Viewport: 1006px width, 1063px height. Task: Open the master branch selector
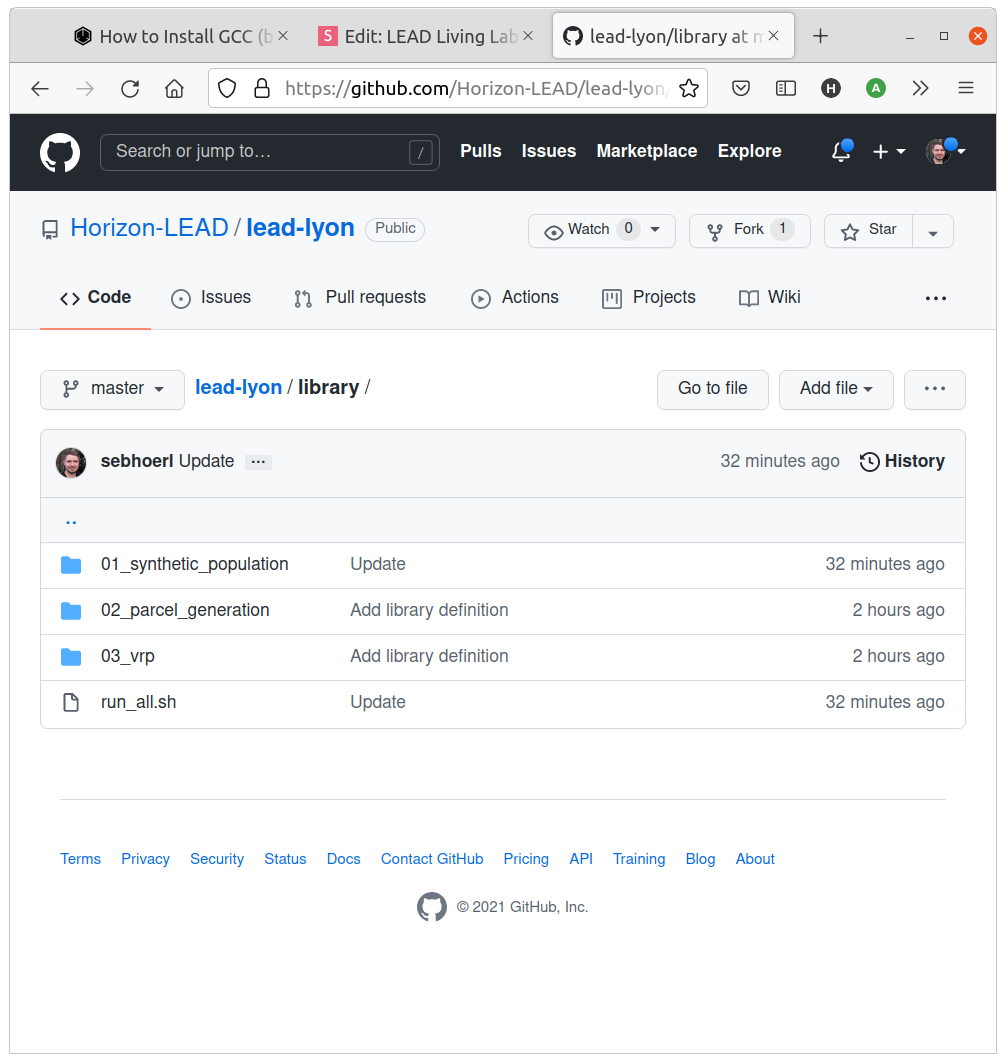tap(113, 389)
